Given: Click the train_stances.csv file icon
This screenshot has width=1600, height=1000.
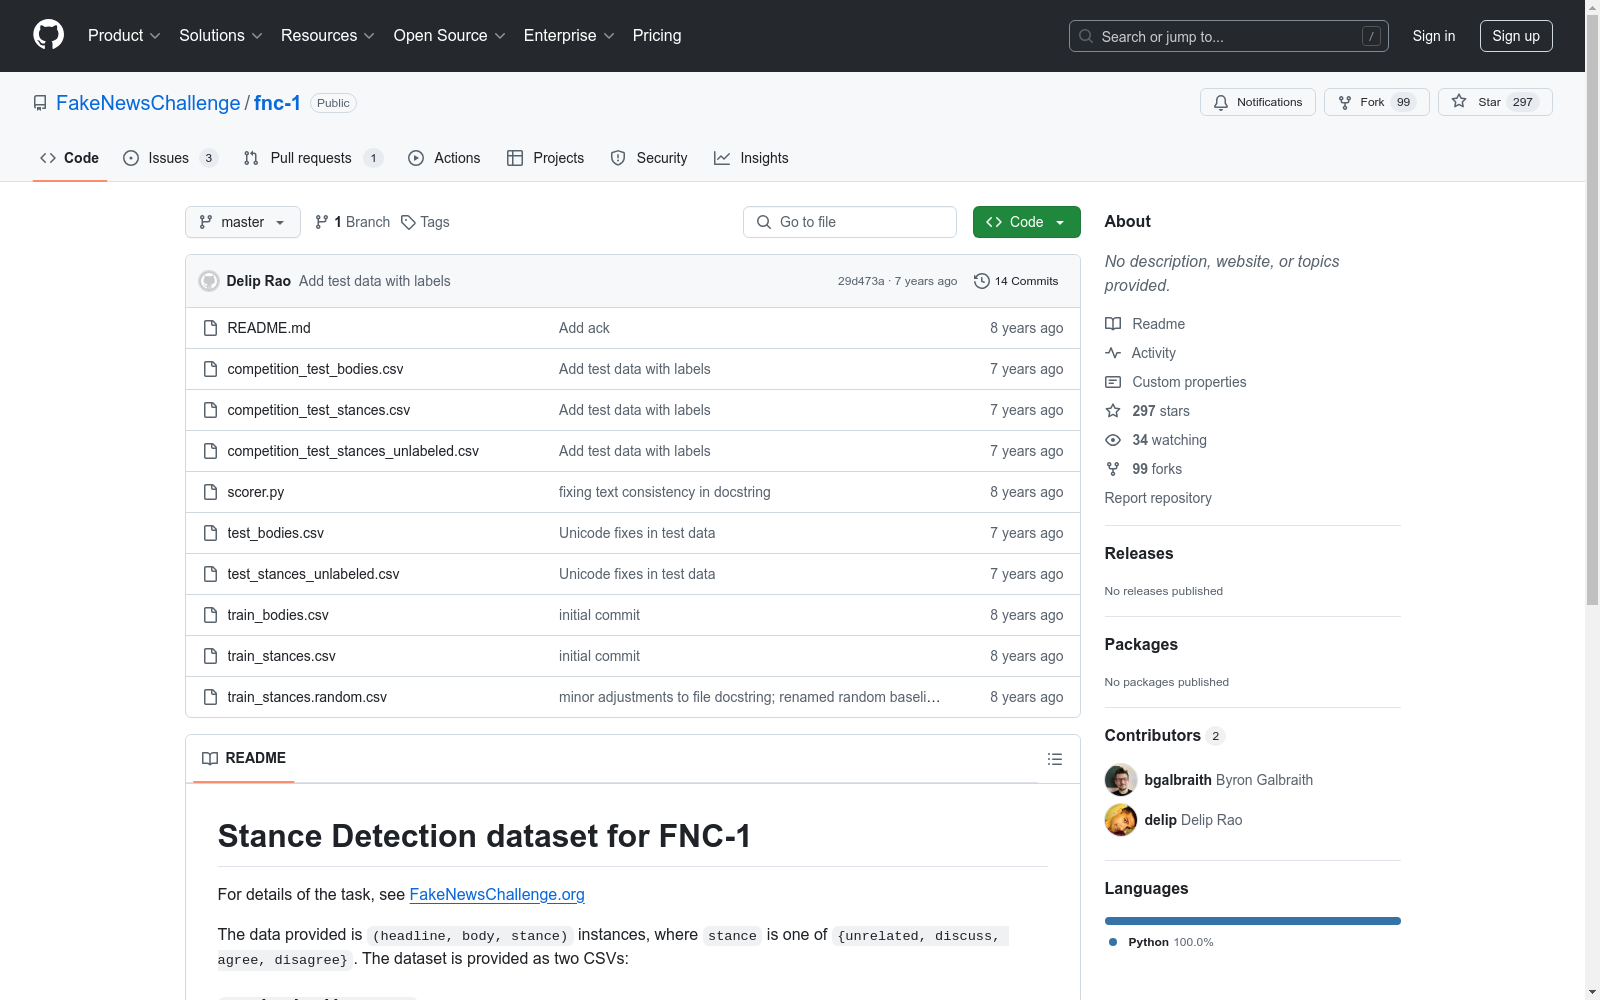Looking at the screenshot, I should 210,656.
